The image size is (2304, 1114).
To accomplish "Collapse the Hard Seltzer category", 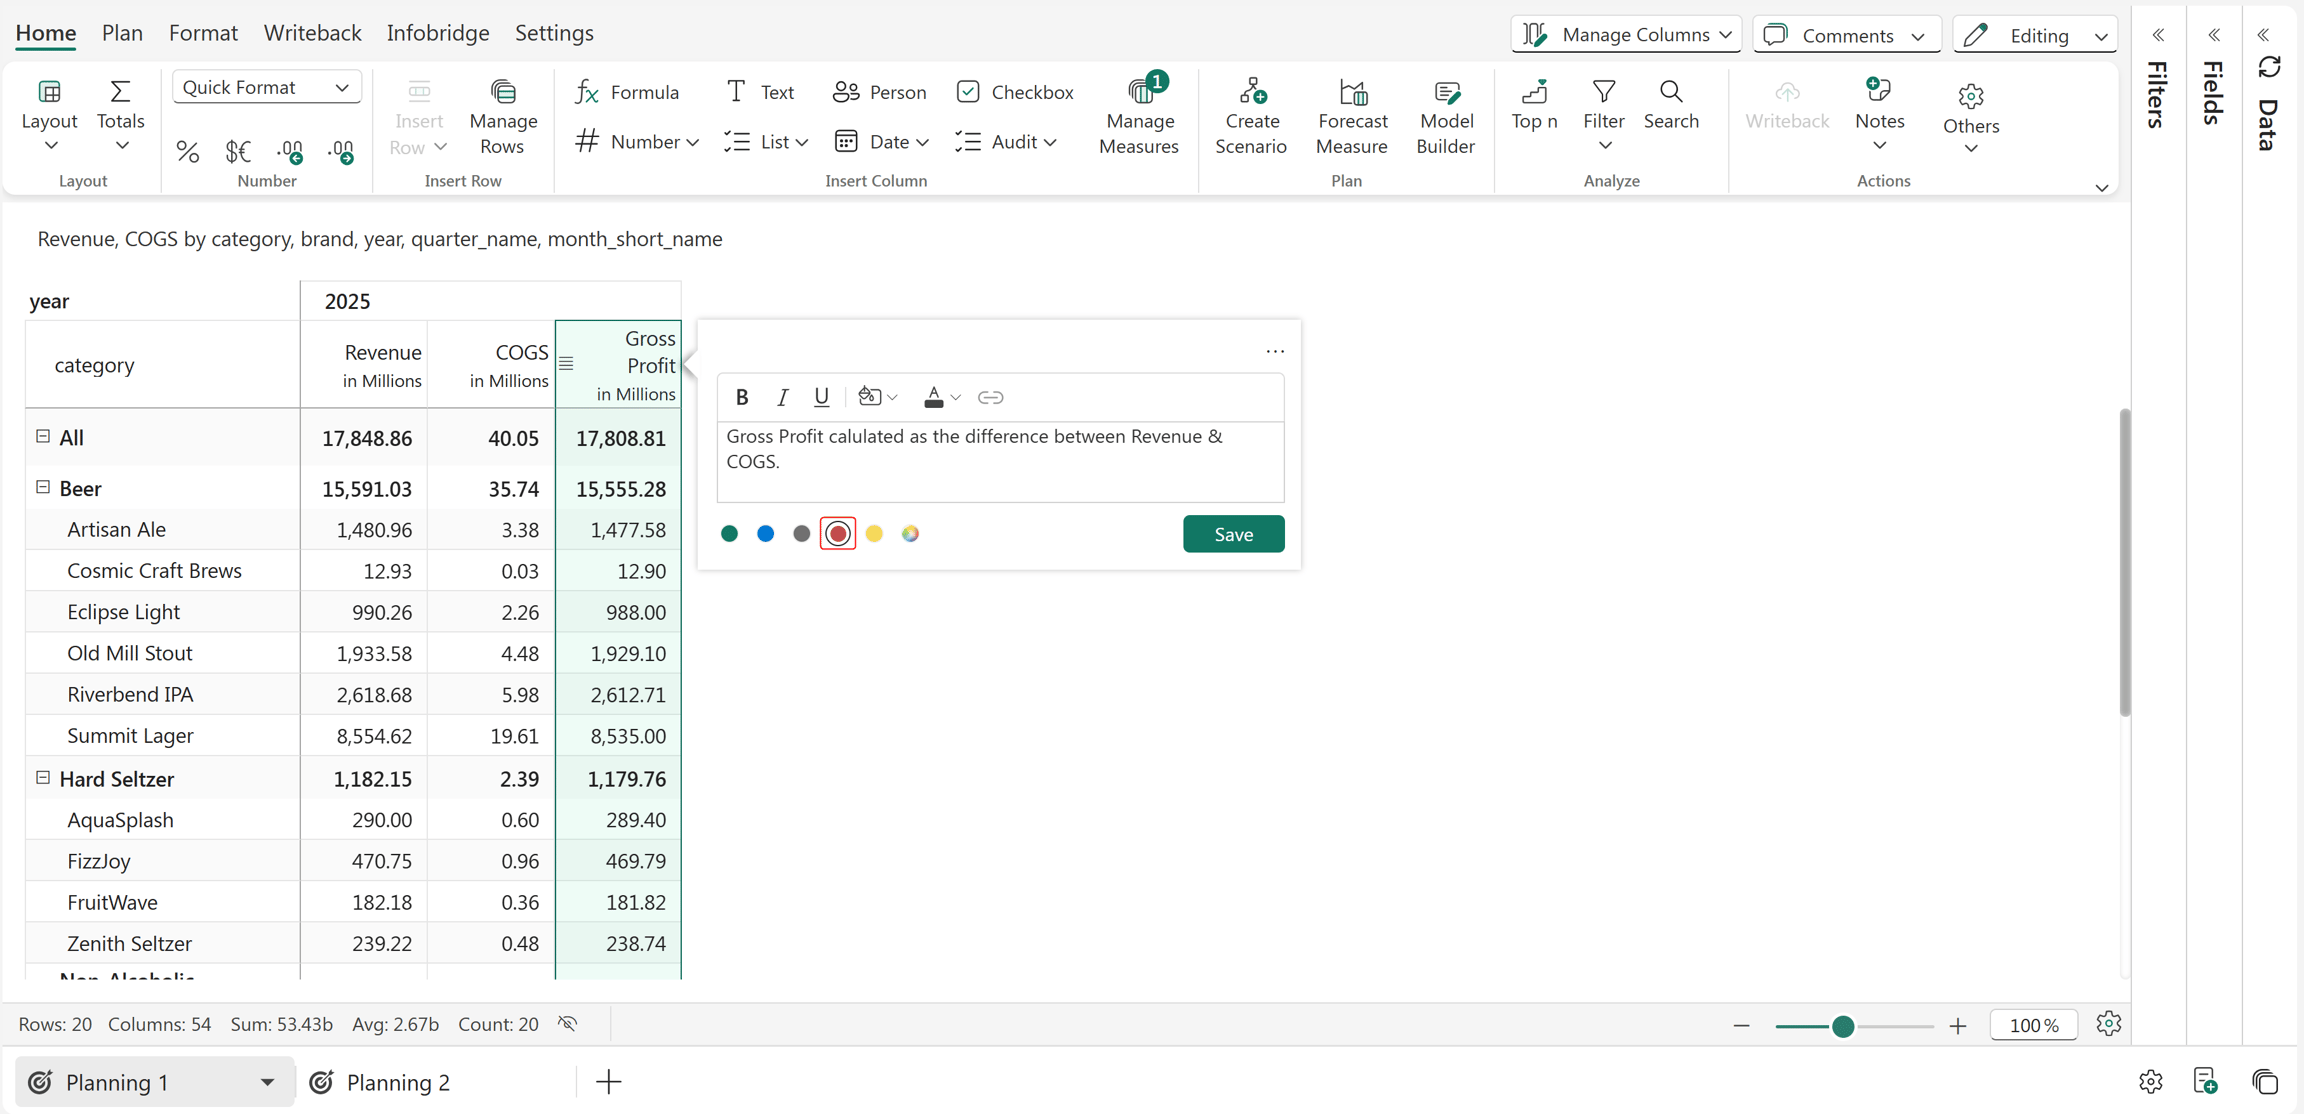I will [x=43, y=777].
